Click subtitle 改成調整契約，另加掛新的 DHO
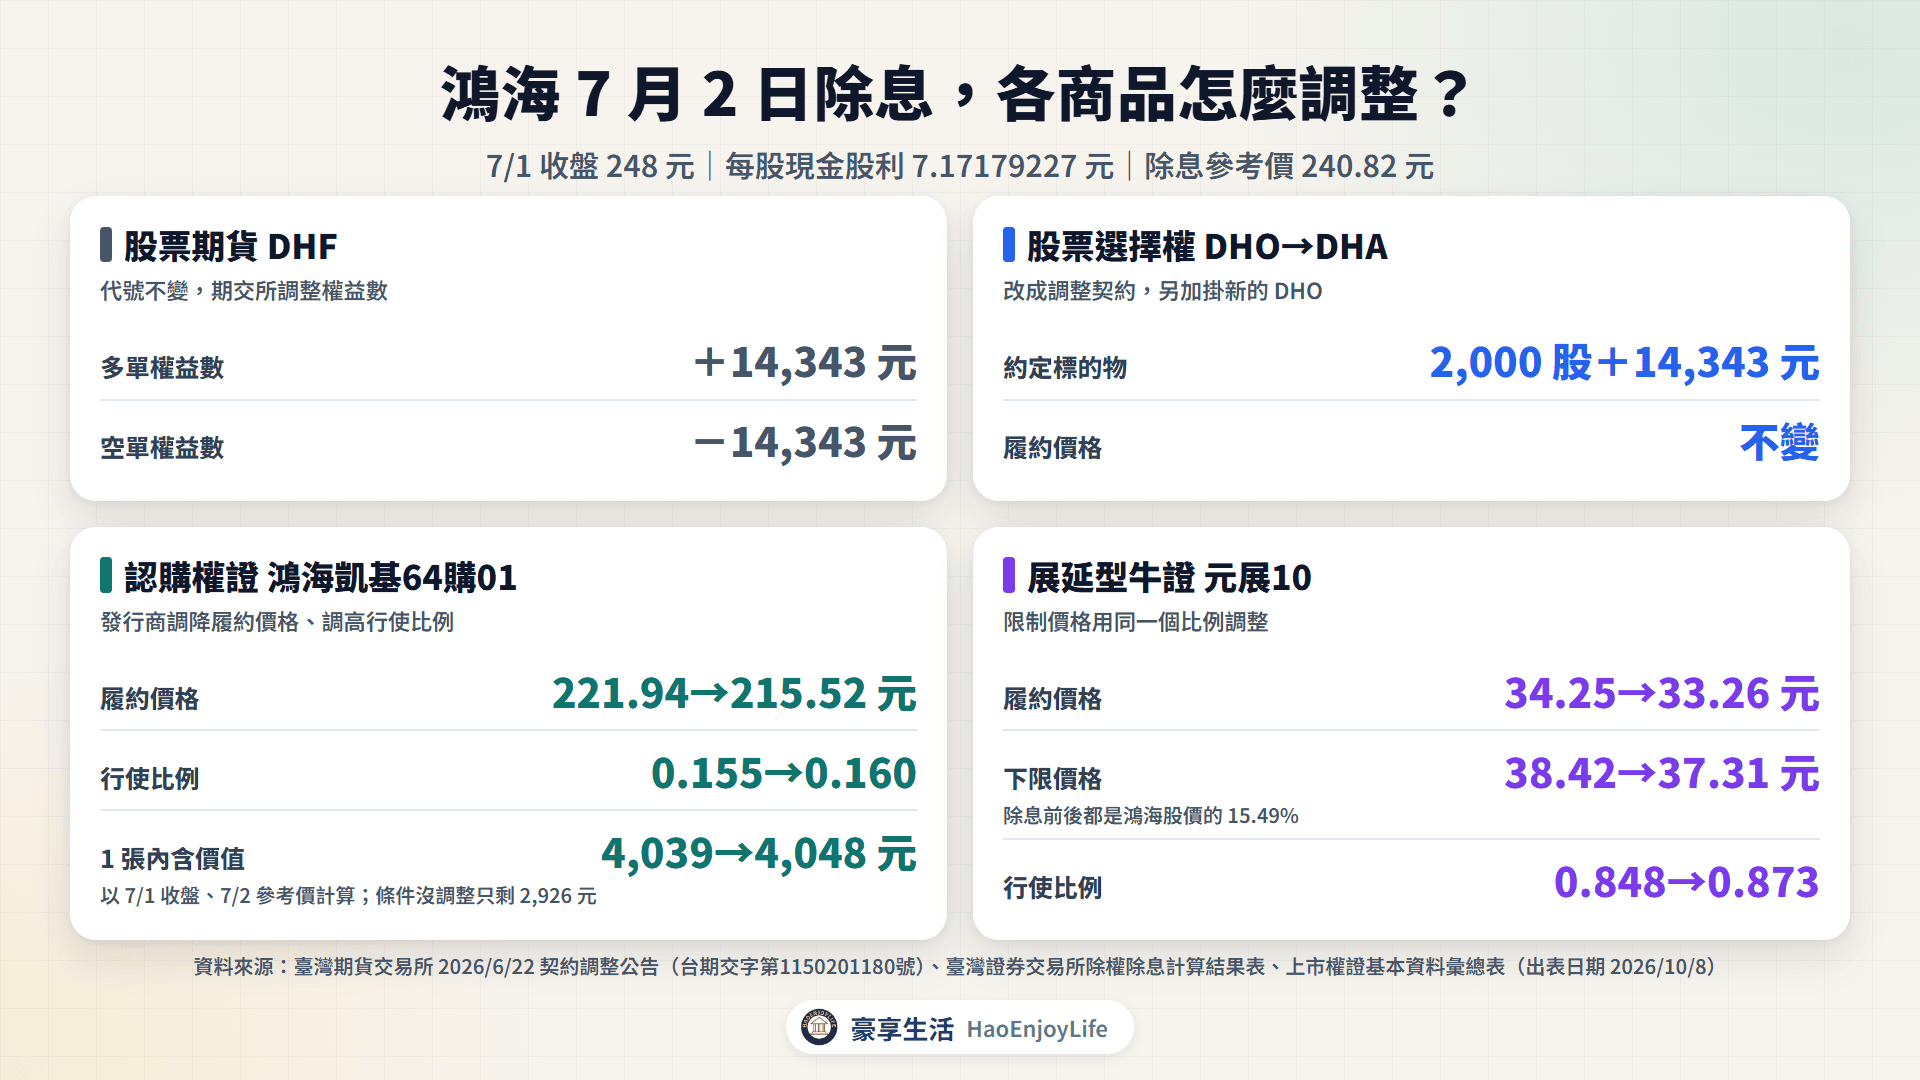Image resolution: width=1920 pixels, height=1080 pixels. (1162, 291)
